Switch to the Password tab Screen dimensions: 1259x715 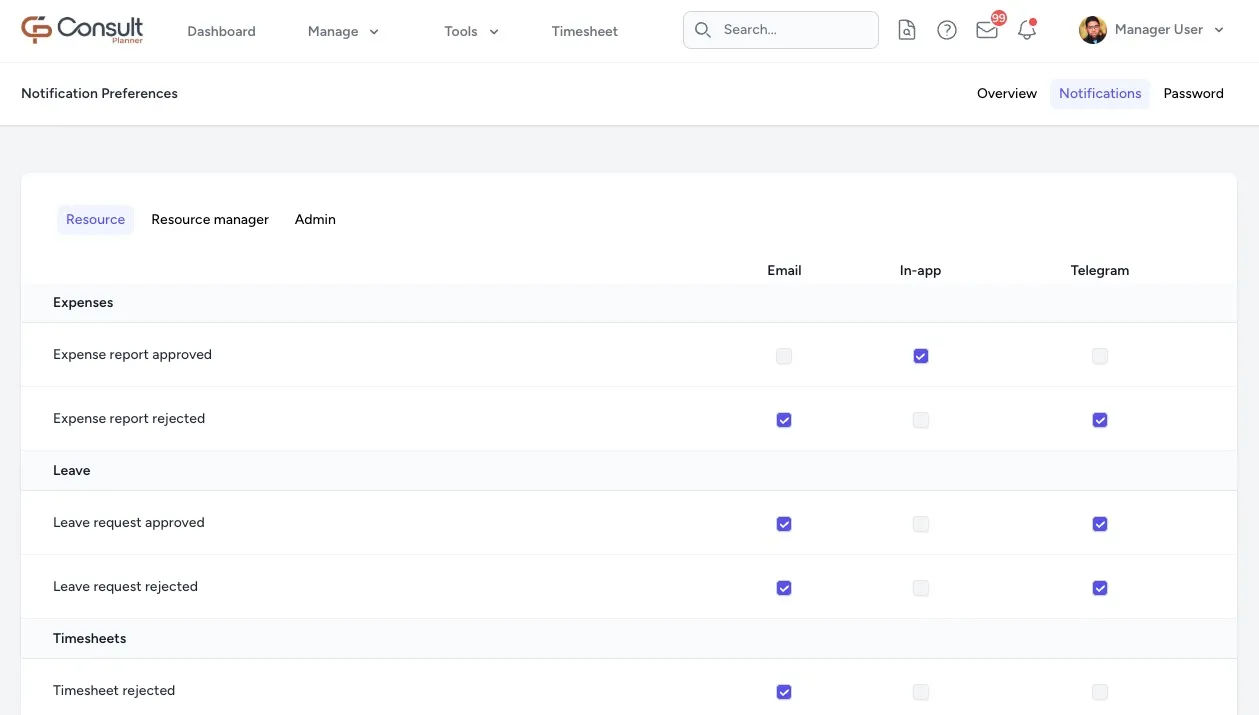[1193, 93]
